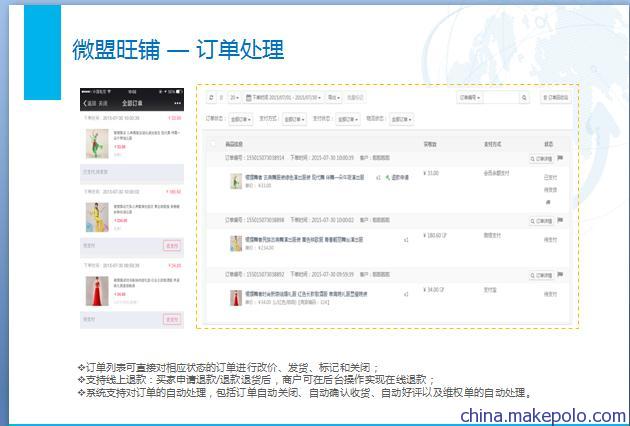The width and height of the screenshot is (630, 426).
Task: Open the order status filter dropdown
Action: 241,119
